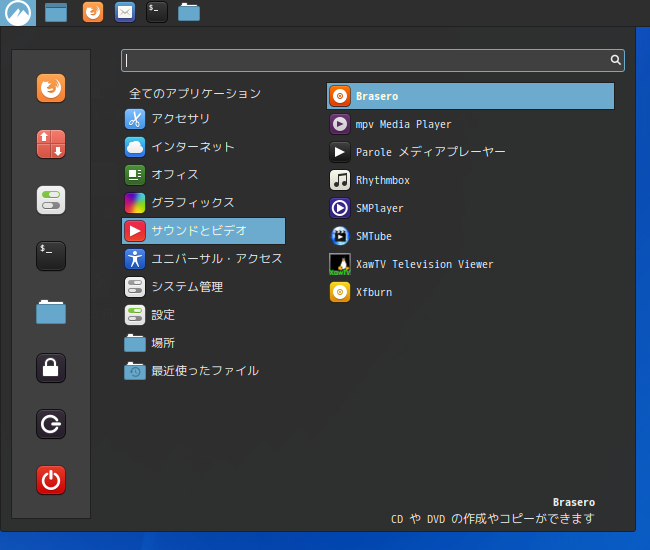Open the インターネット category
The width and height of the screenshot is (650, 550).
[204, 147]
